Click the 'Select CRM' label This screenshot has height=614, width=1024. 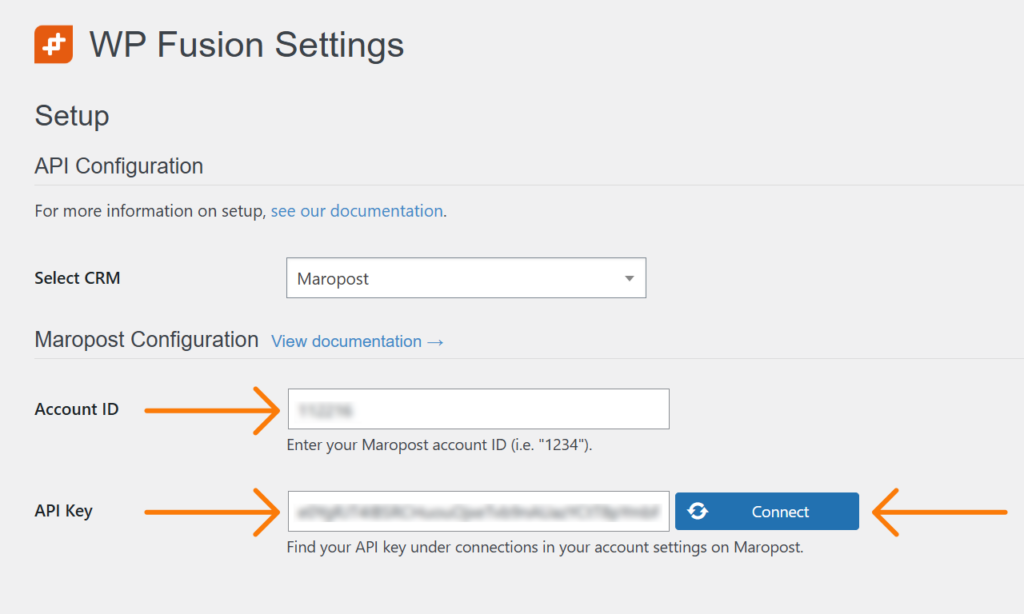coord(77,278)
